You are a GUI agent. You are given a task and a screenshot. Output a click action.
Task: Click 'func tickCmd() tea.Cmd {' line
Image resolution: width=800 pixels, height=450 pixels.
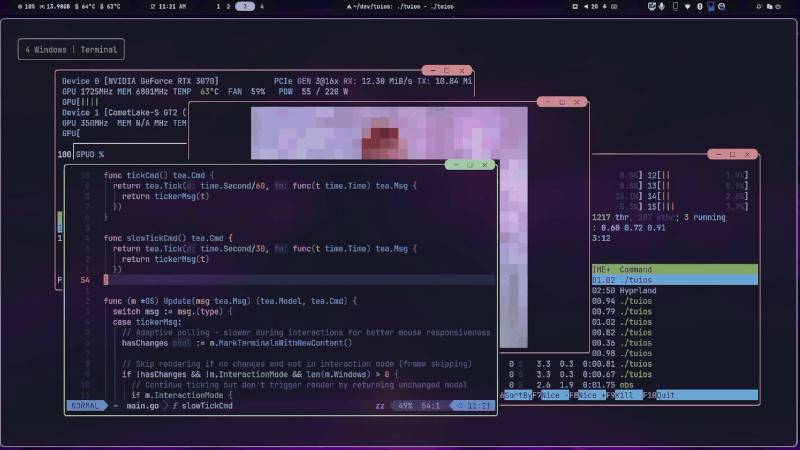(x=159, y=176)
